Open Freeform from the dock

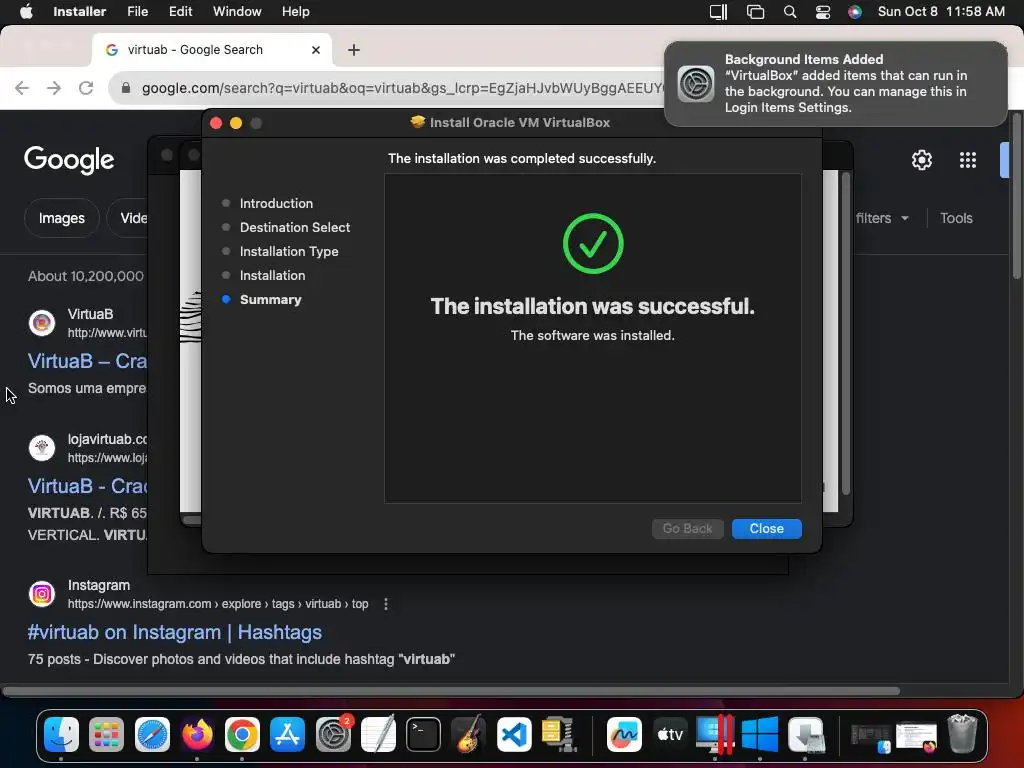[624, 735]
